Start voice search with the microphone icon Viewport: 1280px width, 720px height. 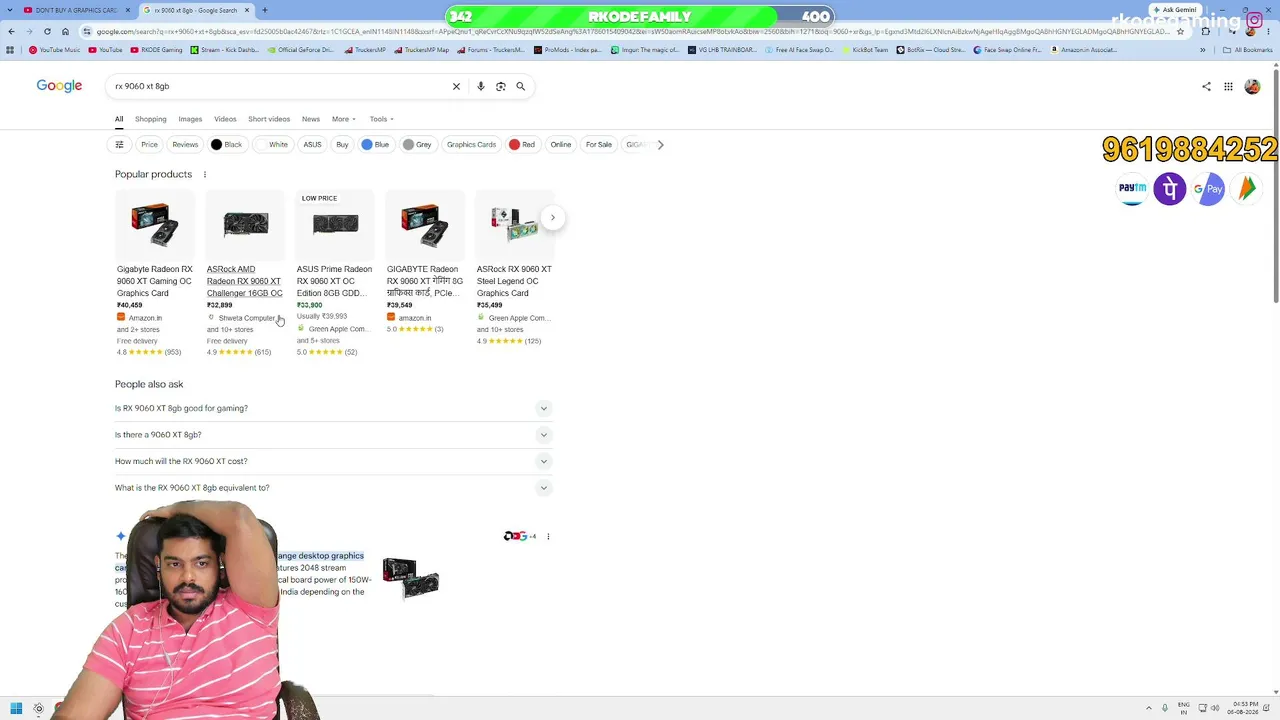pyautogui.click(x=481, y=86)
